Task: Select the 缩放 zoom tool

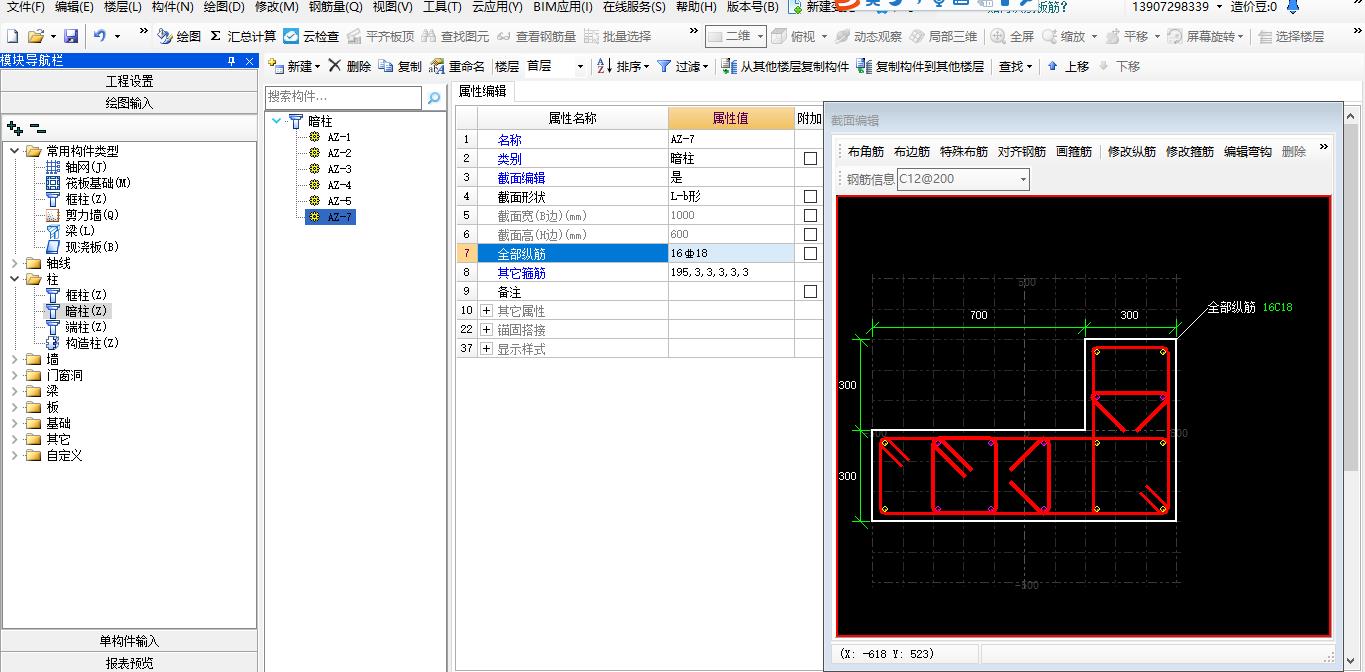Action: click(x=1069, y=36)
